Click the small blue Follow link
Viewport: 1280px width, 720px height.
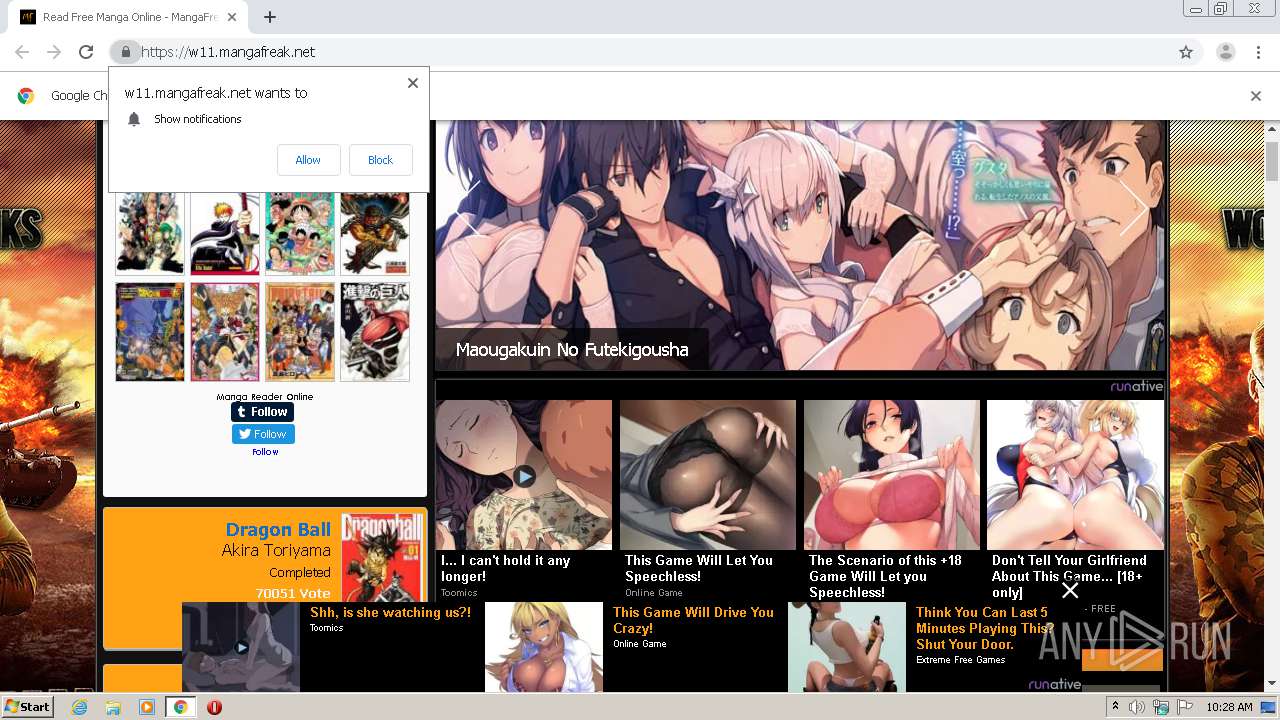click(265, 452)
